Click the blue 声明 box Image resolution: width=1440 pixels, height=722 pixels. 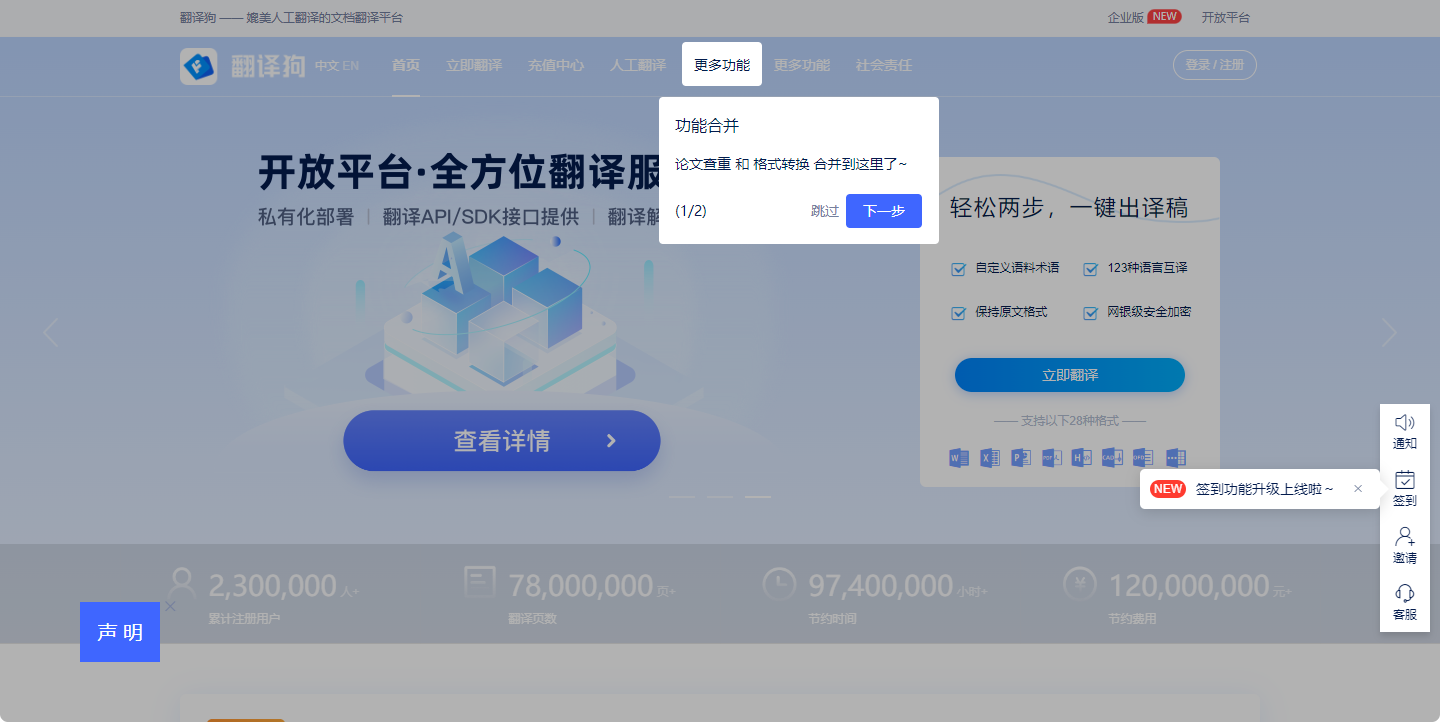point(120,632)
